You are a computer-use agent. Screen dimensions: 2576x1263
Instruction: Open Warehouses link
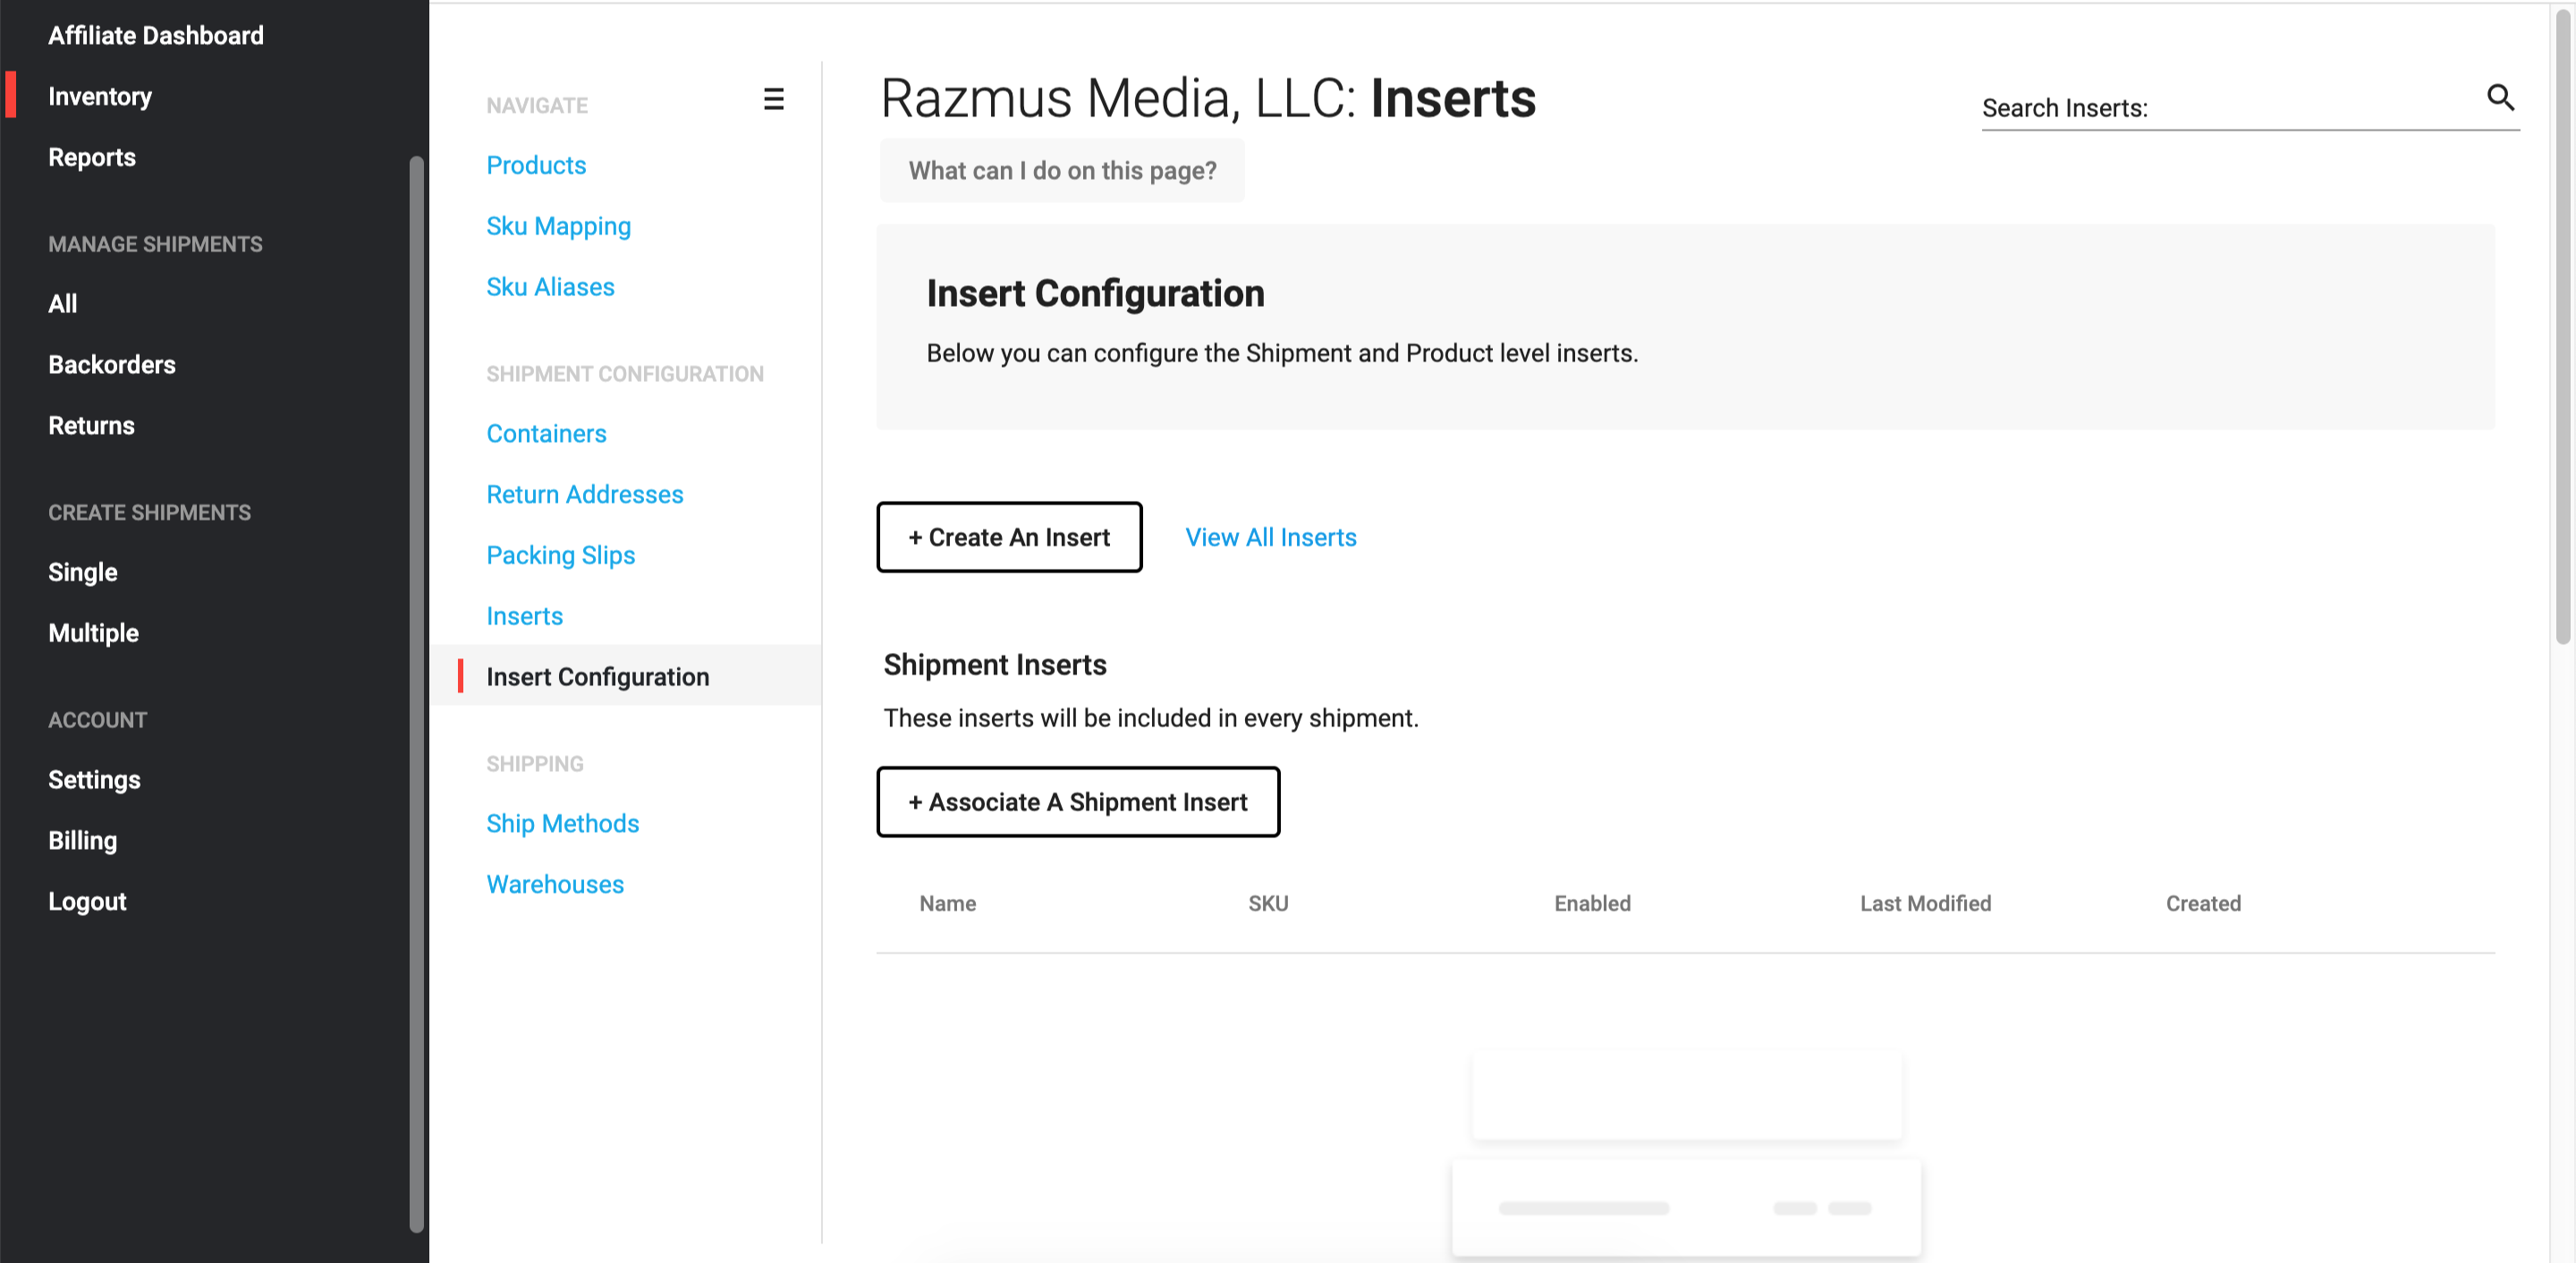555,885
